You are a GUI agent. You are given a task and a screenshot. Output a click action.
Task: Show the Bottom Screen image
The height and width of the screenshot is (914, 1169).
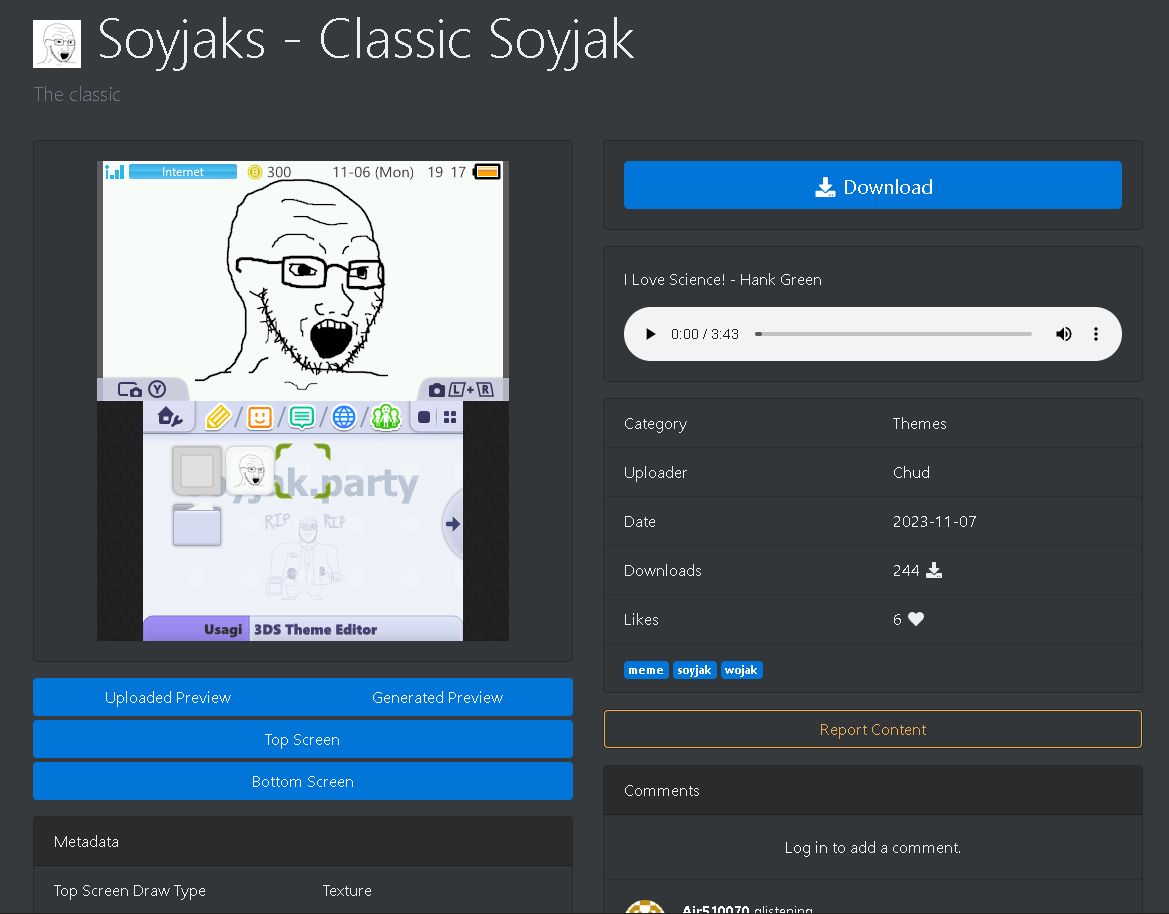pyautogui.click(x=302, y=781)
